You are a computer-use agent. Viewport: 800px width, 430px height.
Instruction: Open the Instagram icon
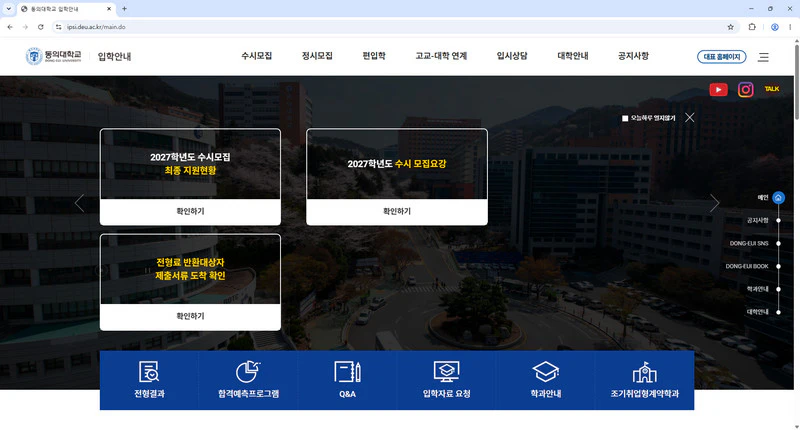(x=745, y=90)
